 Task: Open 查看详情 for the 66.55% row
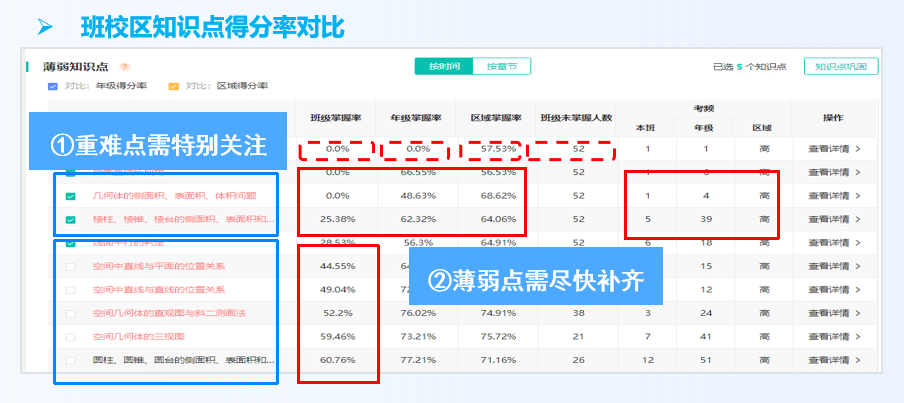pyautogui.click(x=834, y=172)
